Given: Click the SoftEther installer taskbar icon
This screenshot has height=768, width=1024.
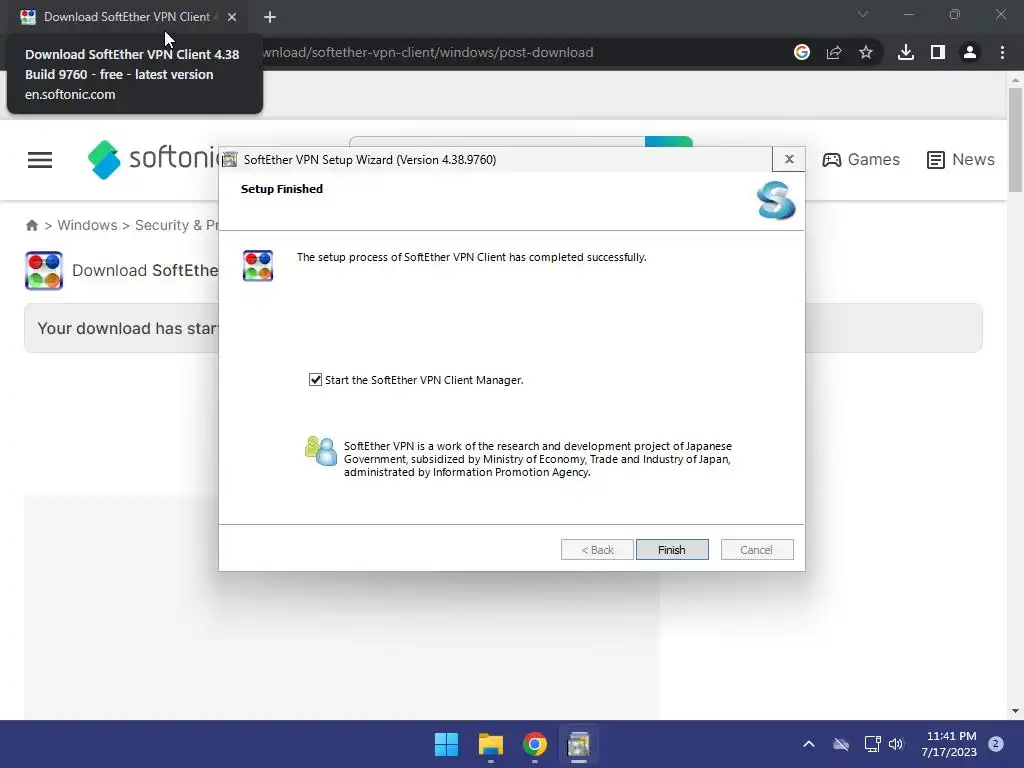Looking at the screenshot, I should [x=579, y=744].
